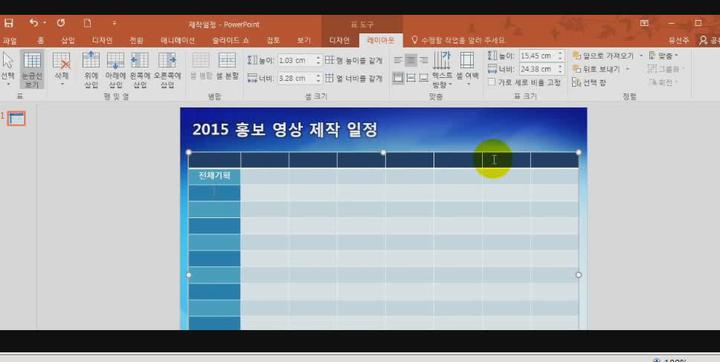Center cell text vertically
This screenshot has height=362, width=720.
pos(411,78)
